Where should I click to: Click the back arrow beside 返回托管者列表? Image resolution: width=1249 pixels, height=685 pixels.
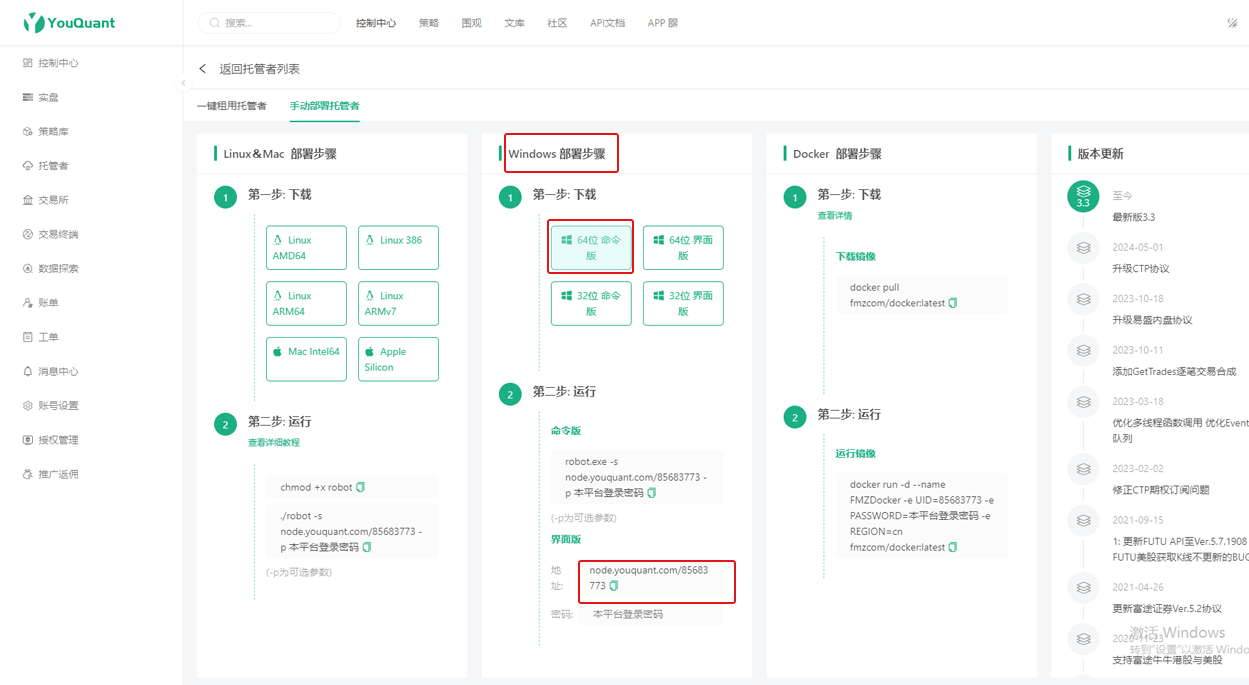click(x=203, y=69)
